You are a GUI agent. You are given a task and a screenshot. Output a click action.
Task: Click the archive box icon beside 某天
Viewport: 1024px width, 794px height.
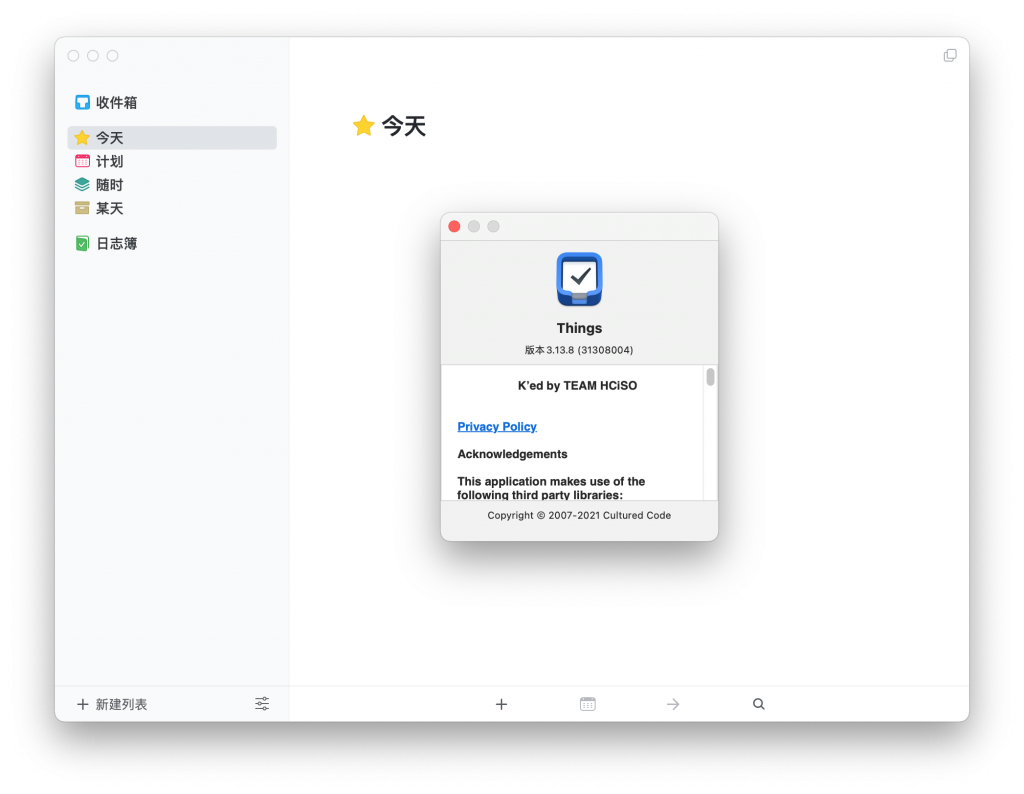(82, 208)
